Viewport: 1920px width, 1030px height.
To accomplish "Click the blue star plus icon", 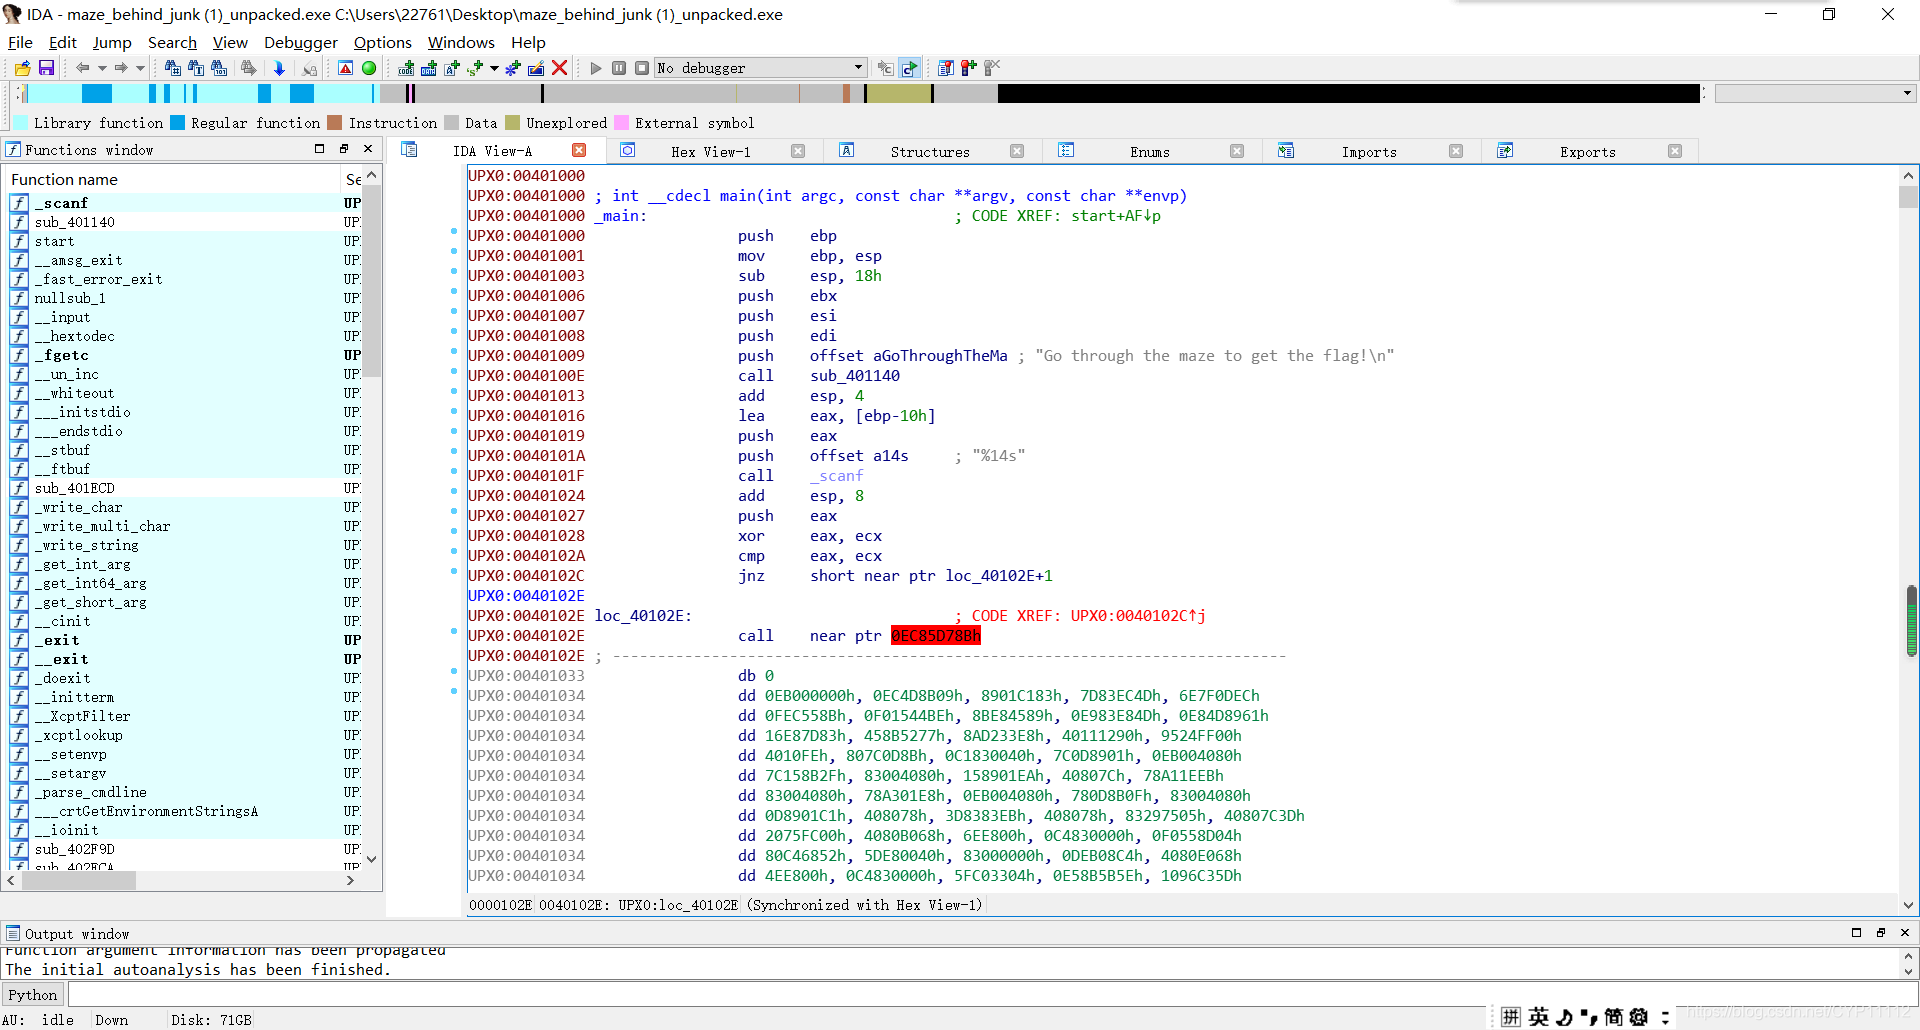I will pyautogui.click(x=513, y=68).
